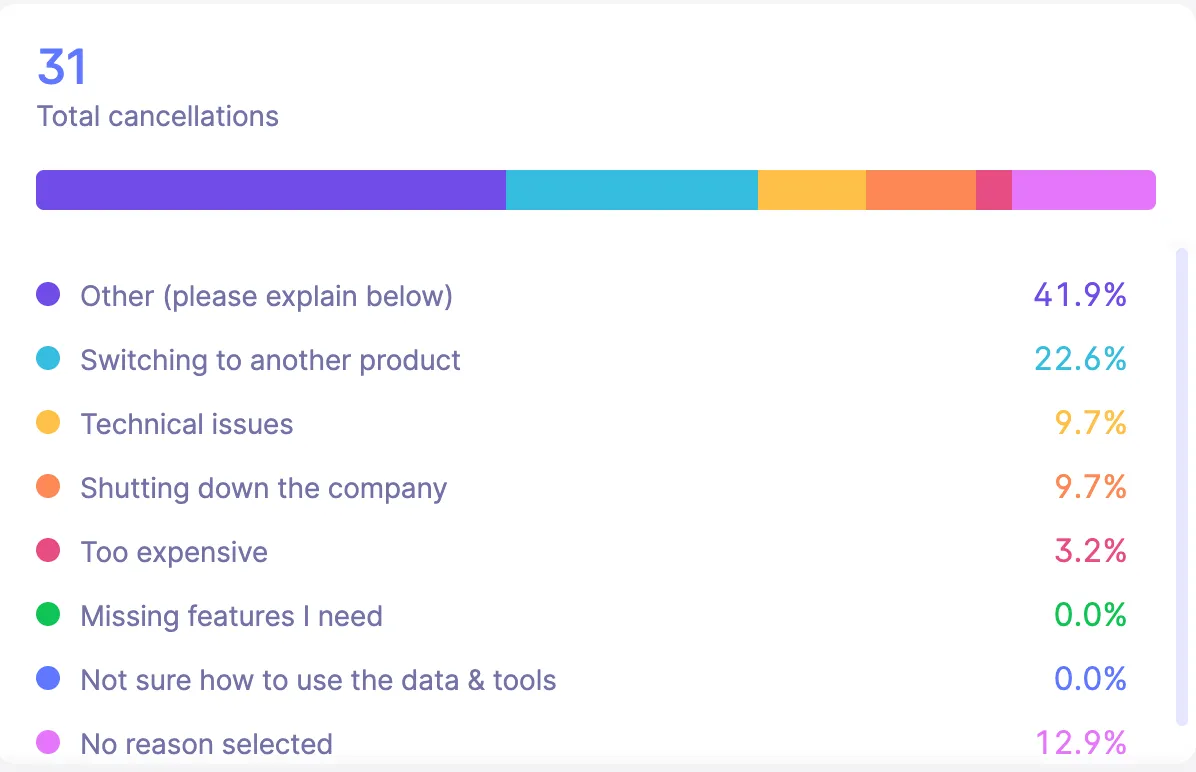This screenshot has width=1196, height=772.
Task: Click the 31 total cancellations number
Action: (62, 67)
